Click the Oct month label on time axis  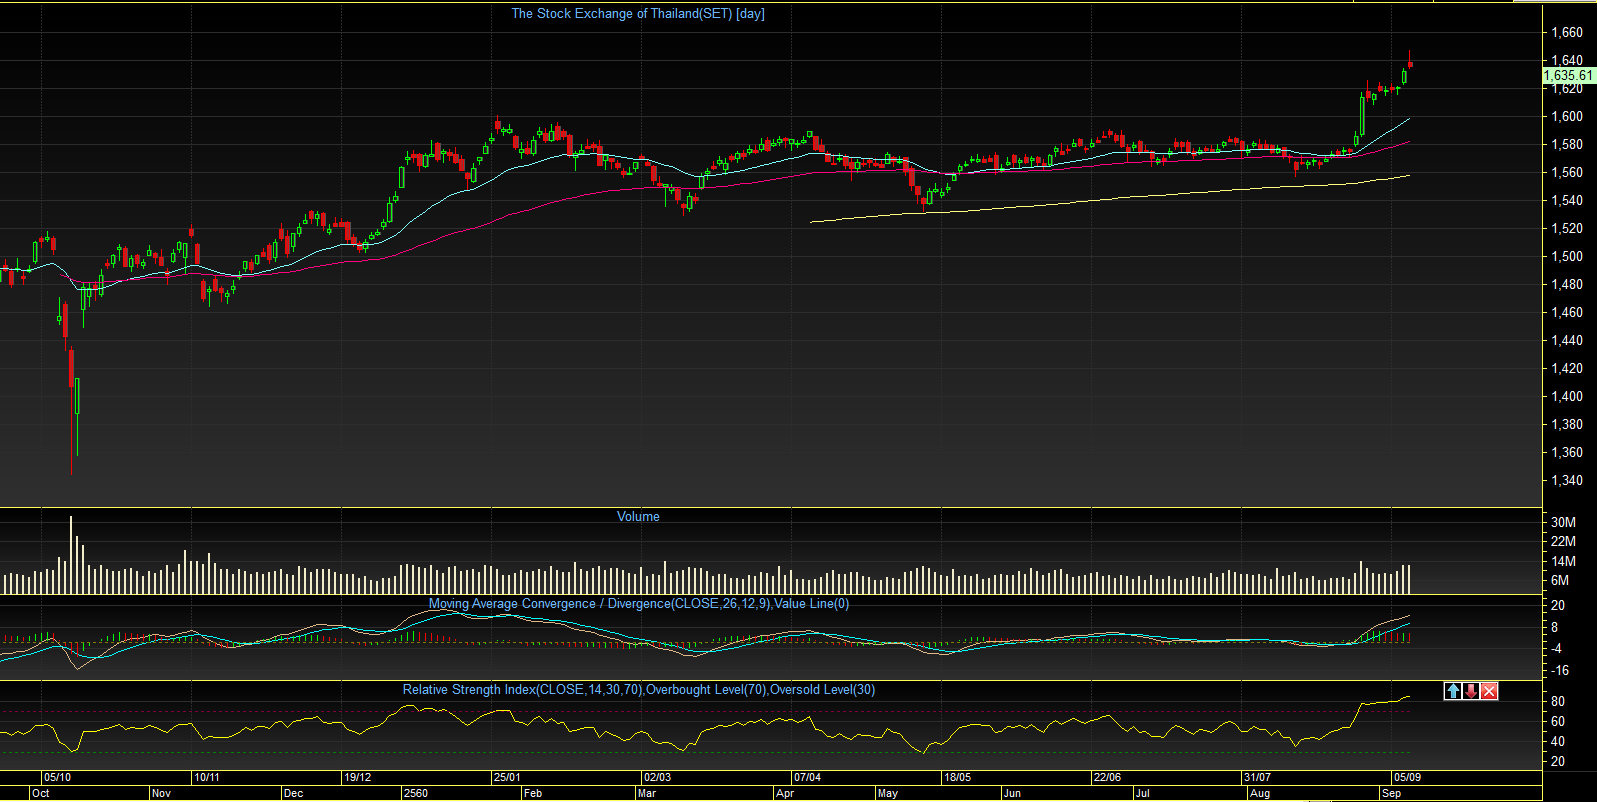pyautogui.click(x=41, y=793)
